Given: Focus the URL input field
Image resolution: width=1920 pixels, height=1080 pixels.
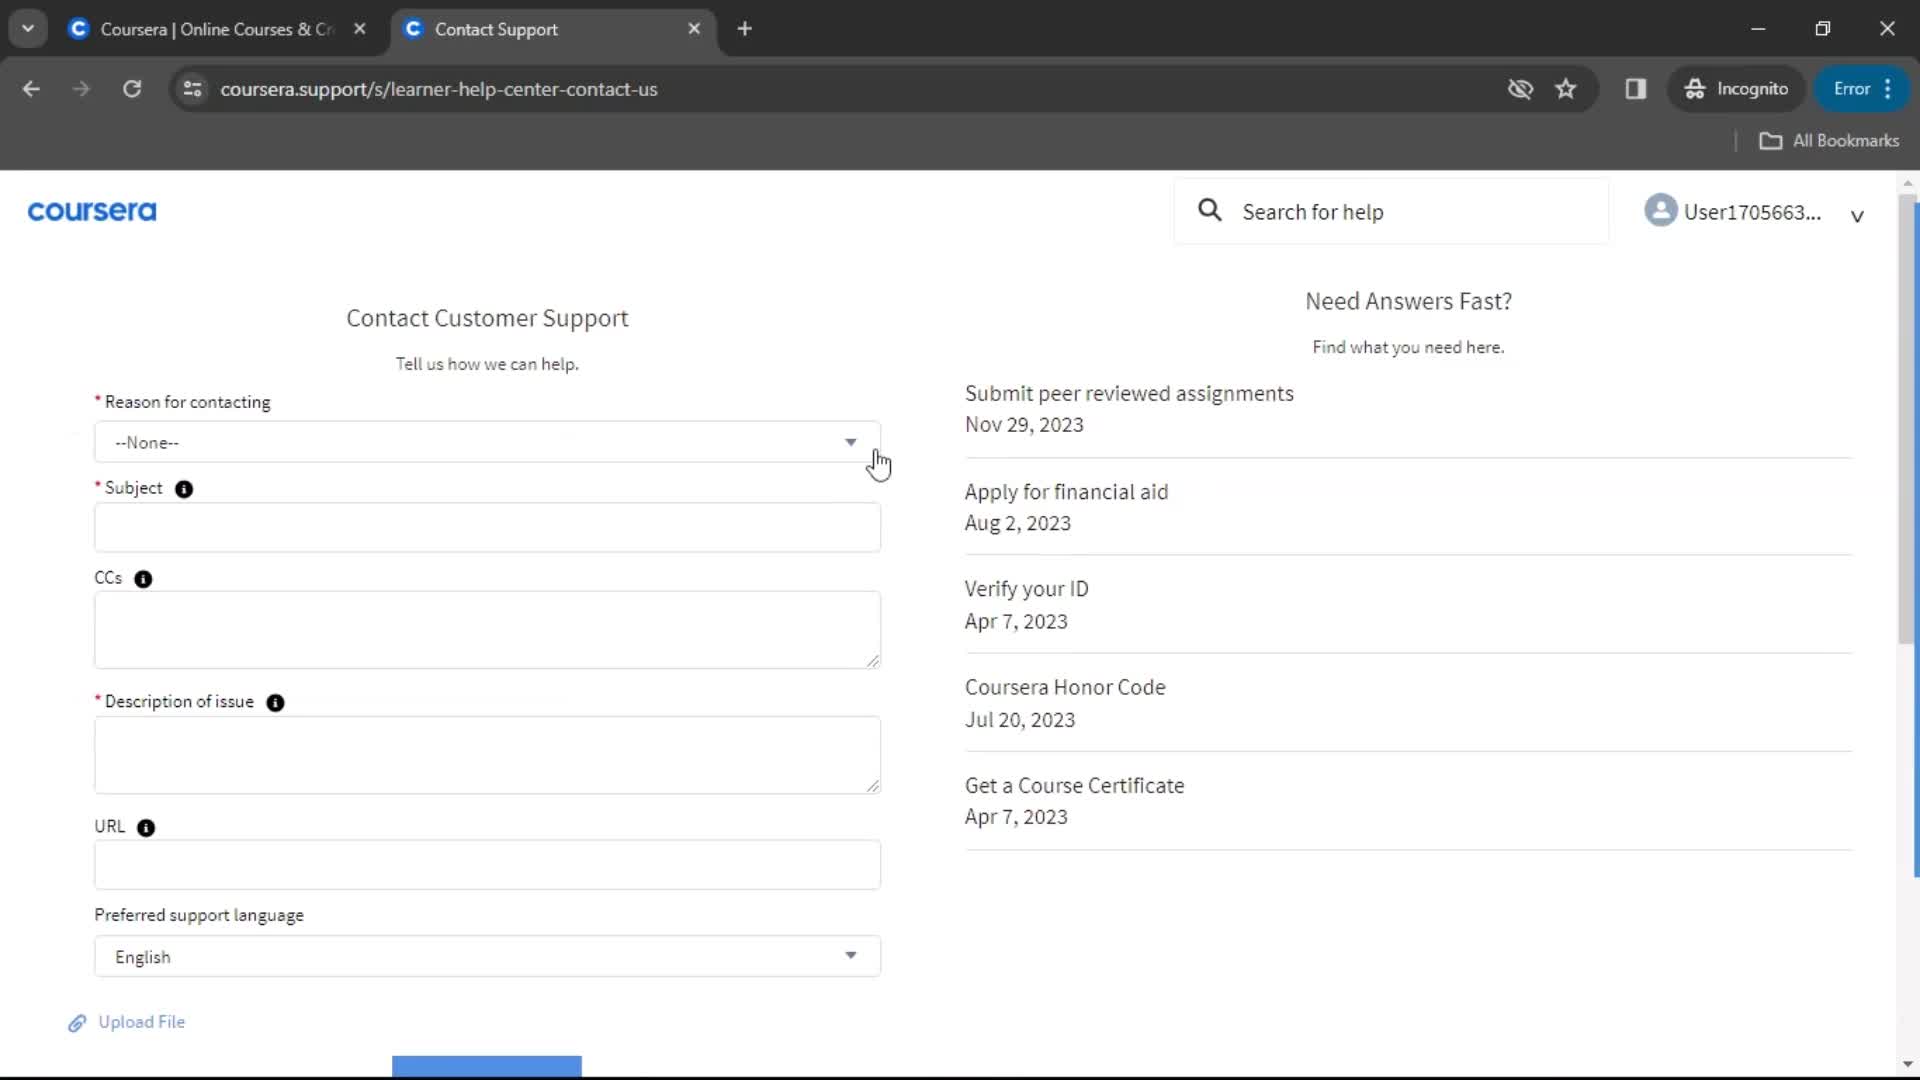Looking at the screenshot, I should (x=487, y=865).
